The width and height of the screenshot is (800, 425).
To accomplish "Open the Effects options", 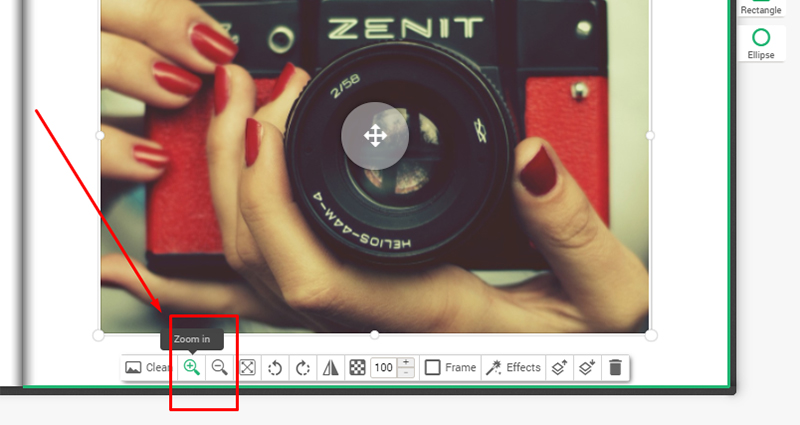I will coord(513,367).
